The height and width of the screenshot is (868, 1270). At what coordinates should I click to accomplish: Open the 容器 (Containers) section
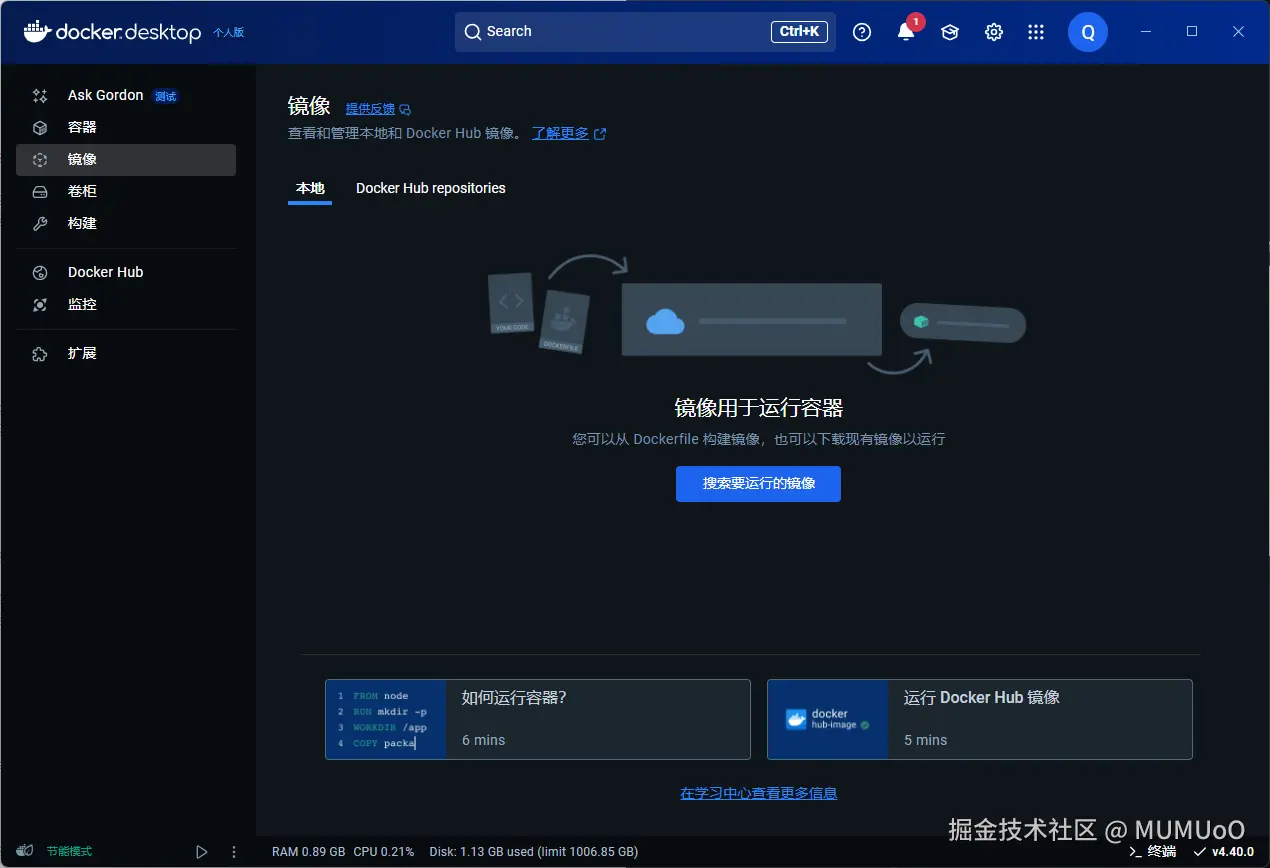126,128
